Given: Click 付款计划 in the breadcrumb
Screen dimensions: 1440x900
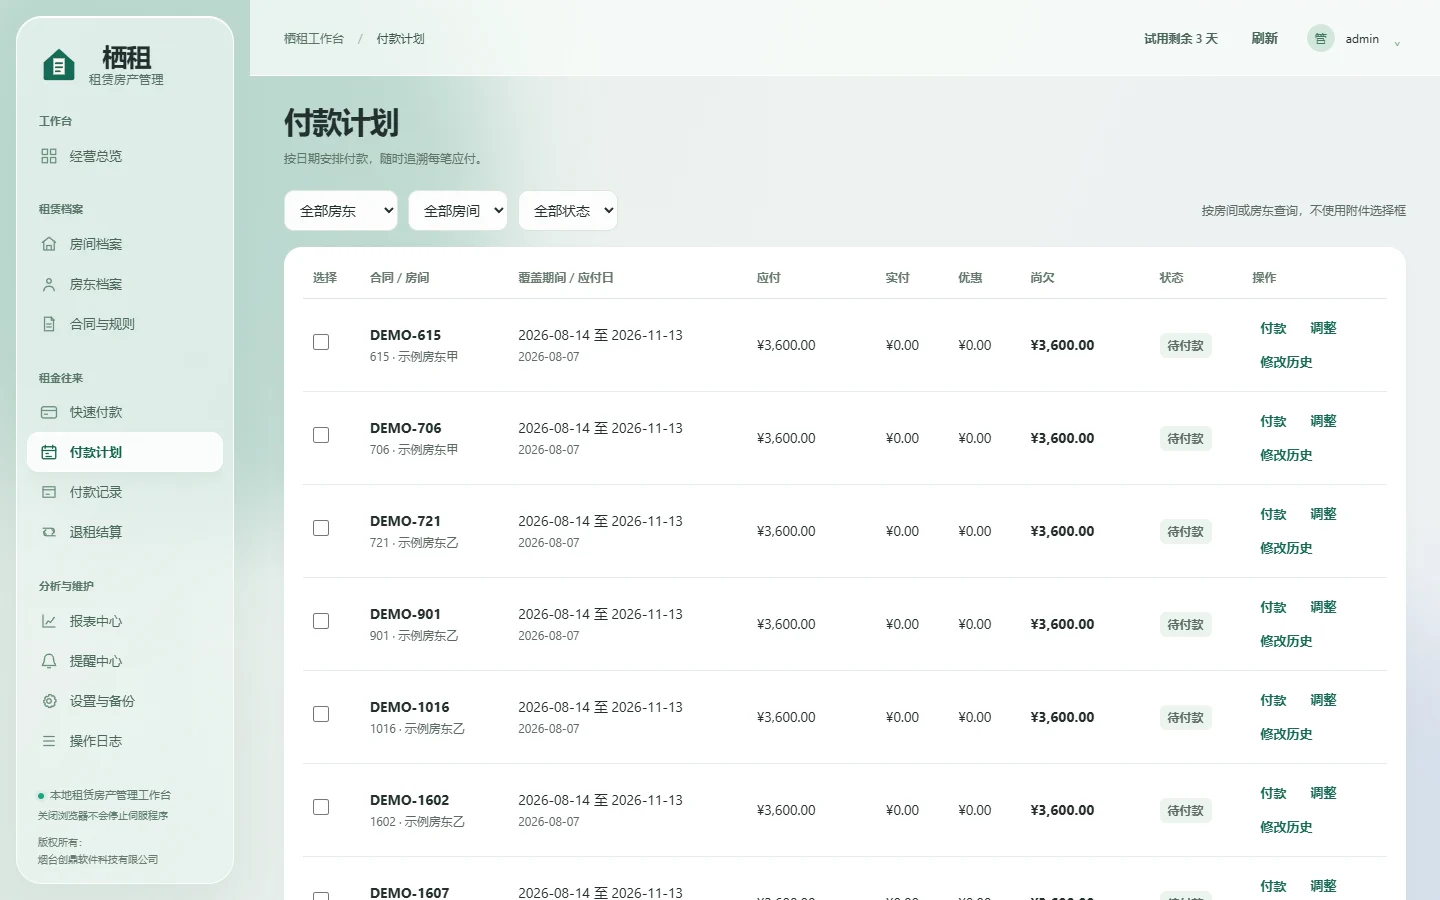Looking at the screenshot, I should pyautogui.click(x=401, y=39).
